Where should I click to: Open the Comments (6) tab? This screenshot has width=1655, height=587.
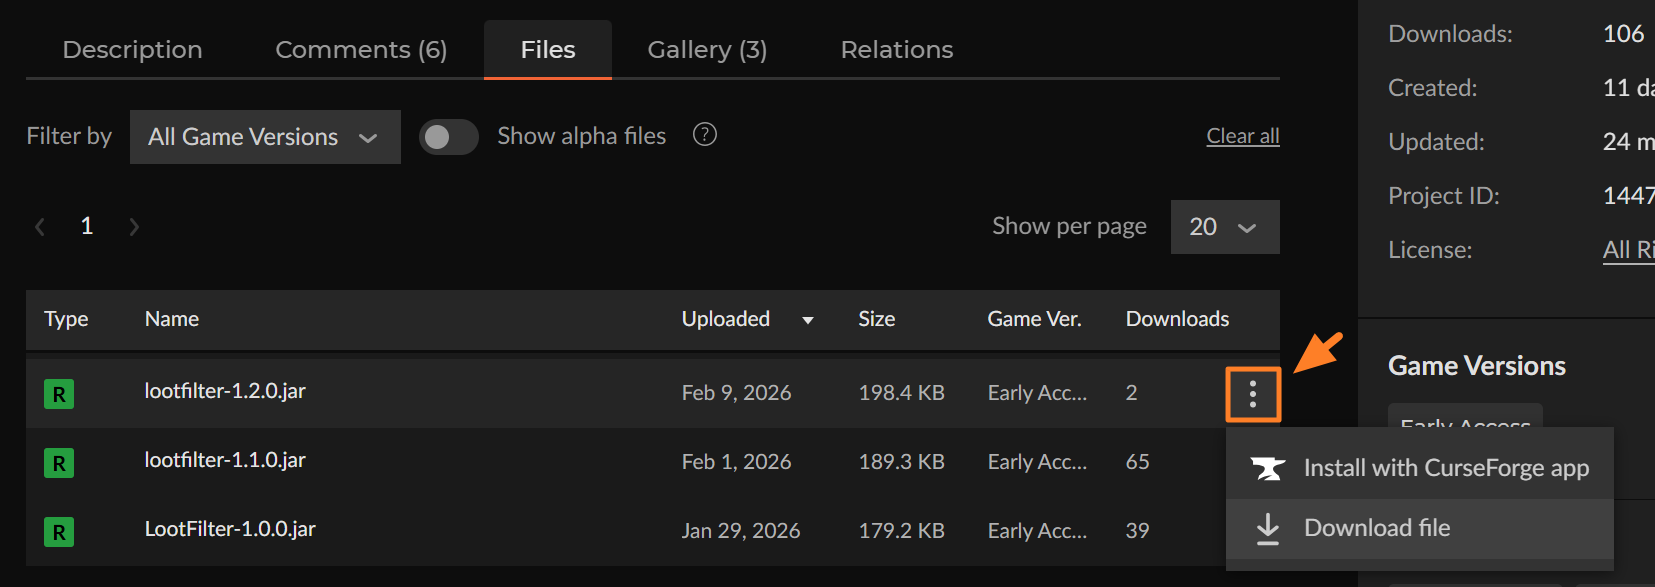coord(361,50)
